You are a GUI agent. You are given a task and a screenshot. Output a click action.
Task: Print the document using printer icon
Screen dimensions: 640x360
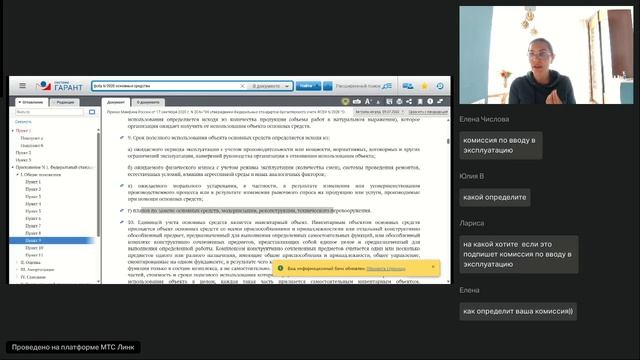click(x=399, y=101)
